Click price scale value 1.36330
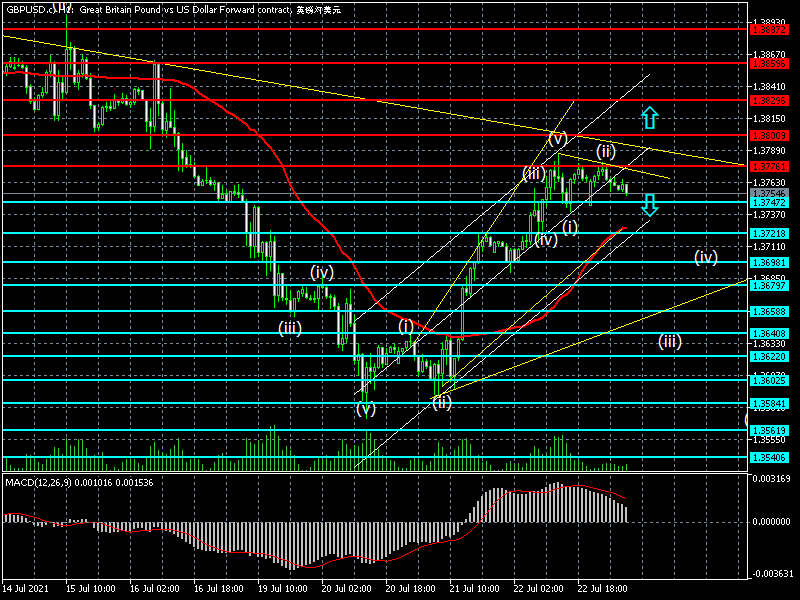The image size is (800, 600). click(769, 344)
